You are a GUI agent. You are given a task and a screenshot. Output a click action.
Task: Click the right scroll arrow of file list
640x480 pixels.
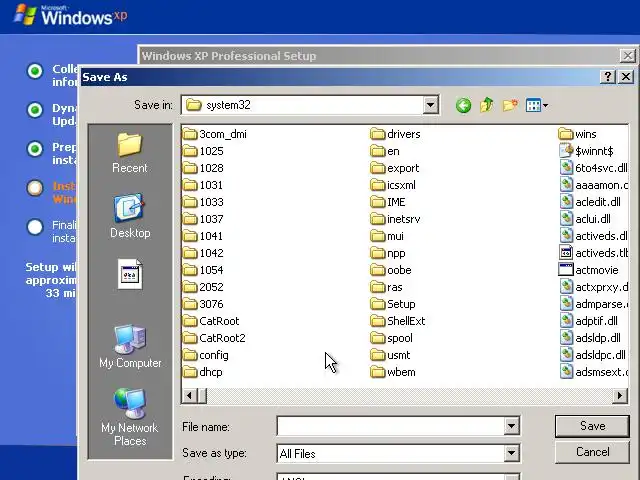(x=620, y=396)
